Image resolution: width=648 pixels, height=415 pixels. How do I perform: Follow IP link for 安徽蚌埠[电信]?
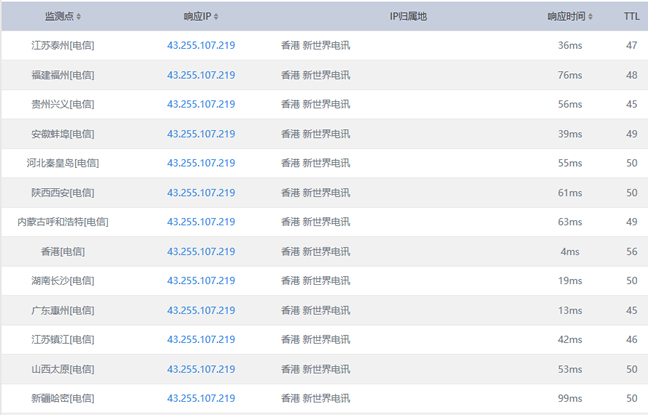pyautogui.click(x=201, y=134)
